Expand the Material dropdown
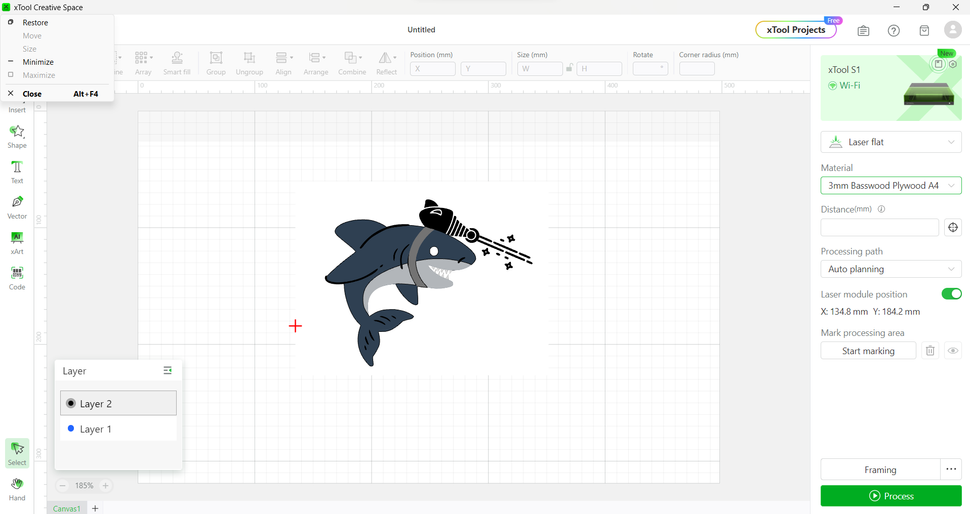970x514 pixels. point(891,186)
